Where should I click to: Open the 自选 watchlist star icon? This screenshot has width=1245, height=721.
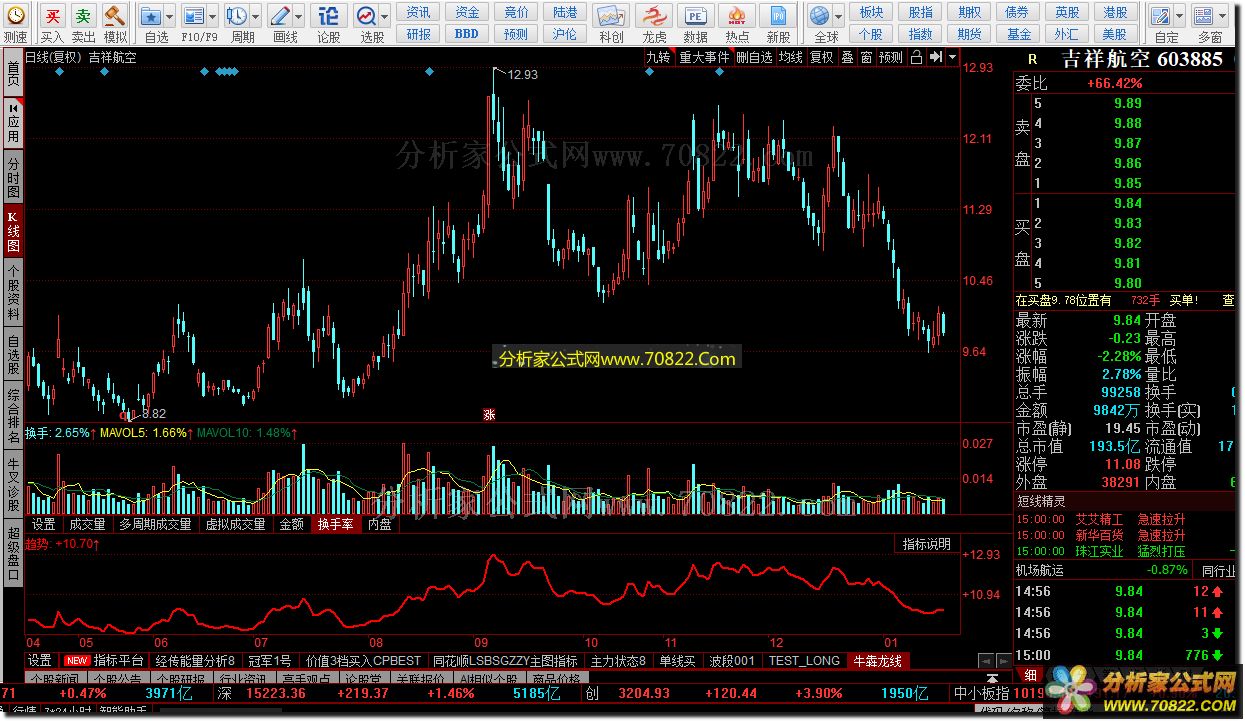click(151, 16)
